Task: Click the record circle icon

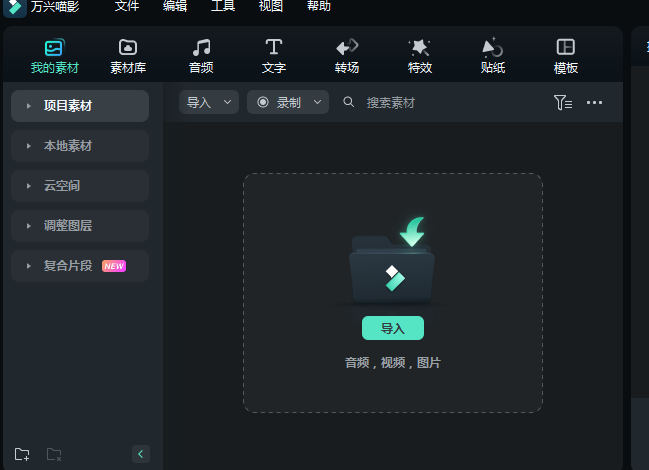Action: (263, 102)
